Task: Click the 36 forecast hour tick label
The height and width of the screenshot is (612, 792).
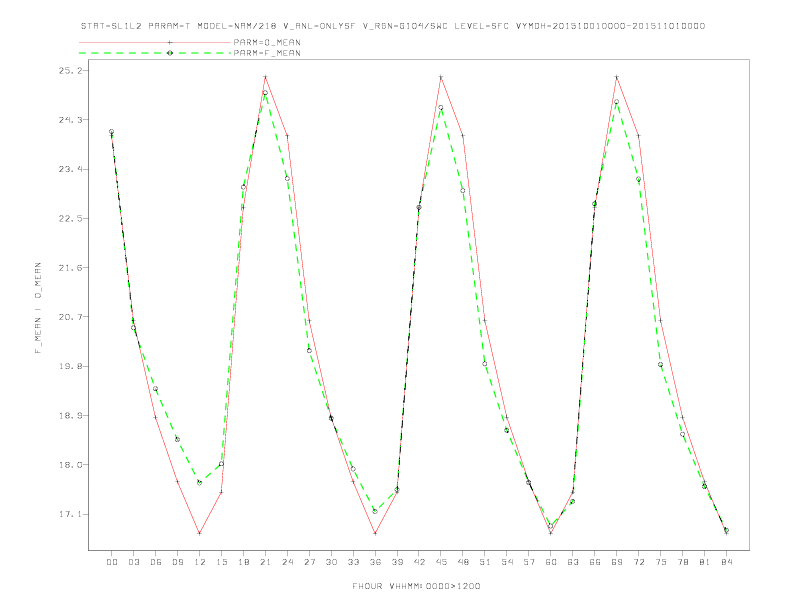Action: [375, 562]
